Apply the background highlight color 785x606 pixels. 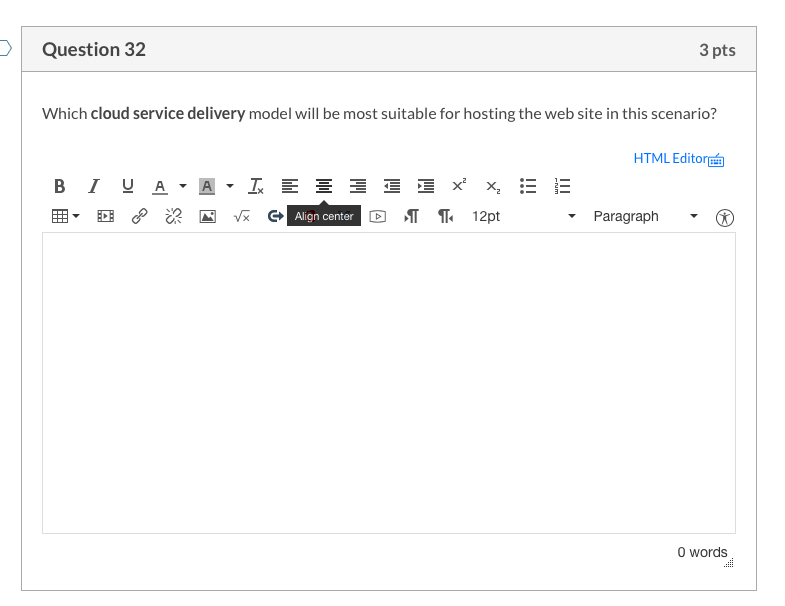pos(207,186)
